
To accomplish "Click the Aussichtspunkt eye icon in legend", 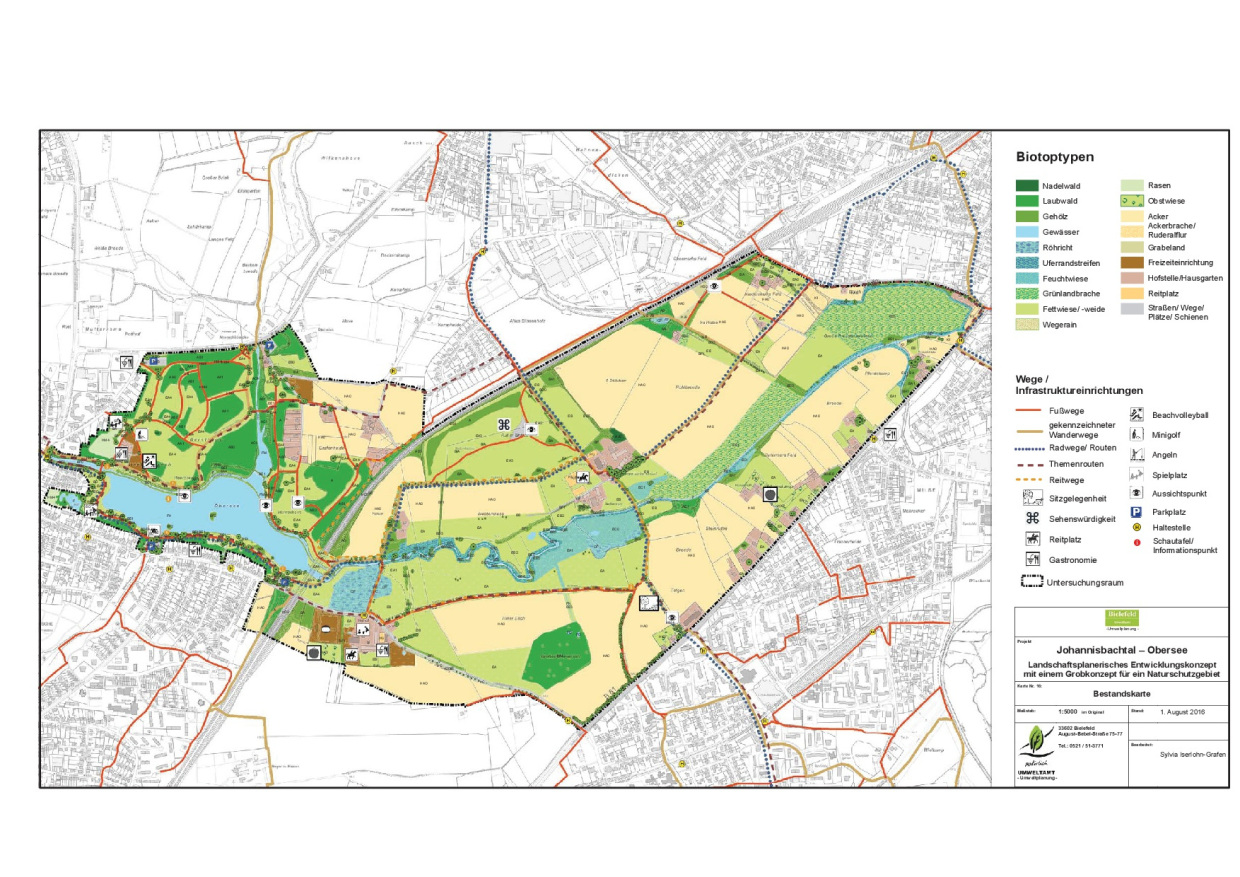I will [1137, 492].
